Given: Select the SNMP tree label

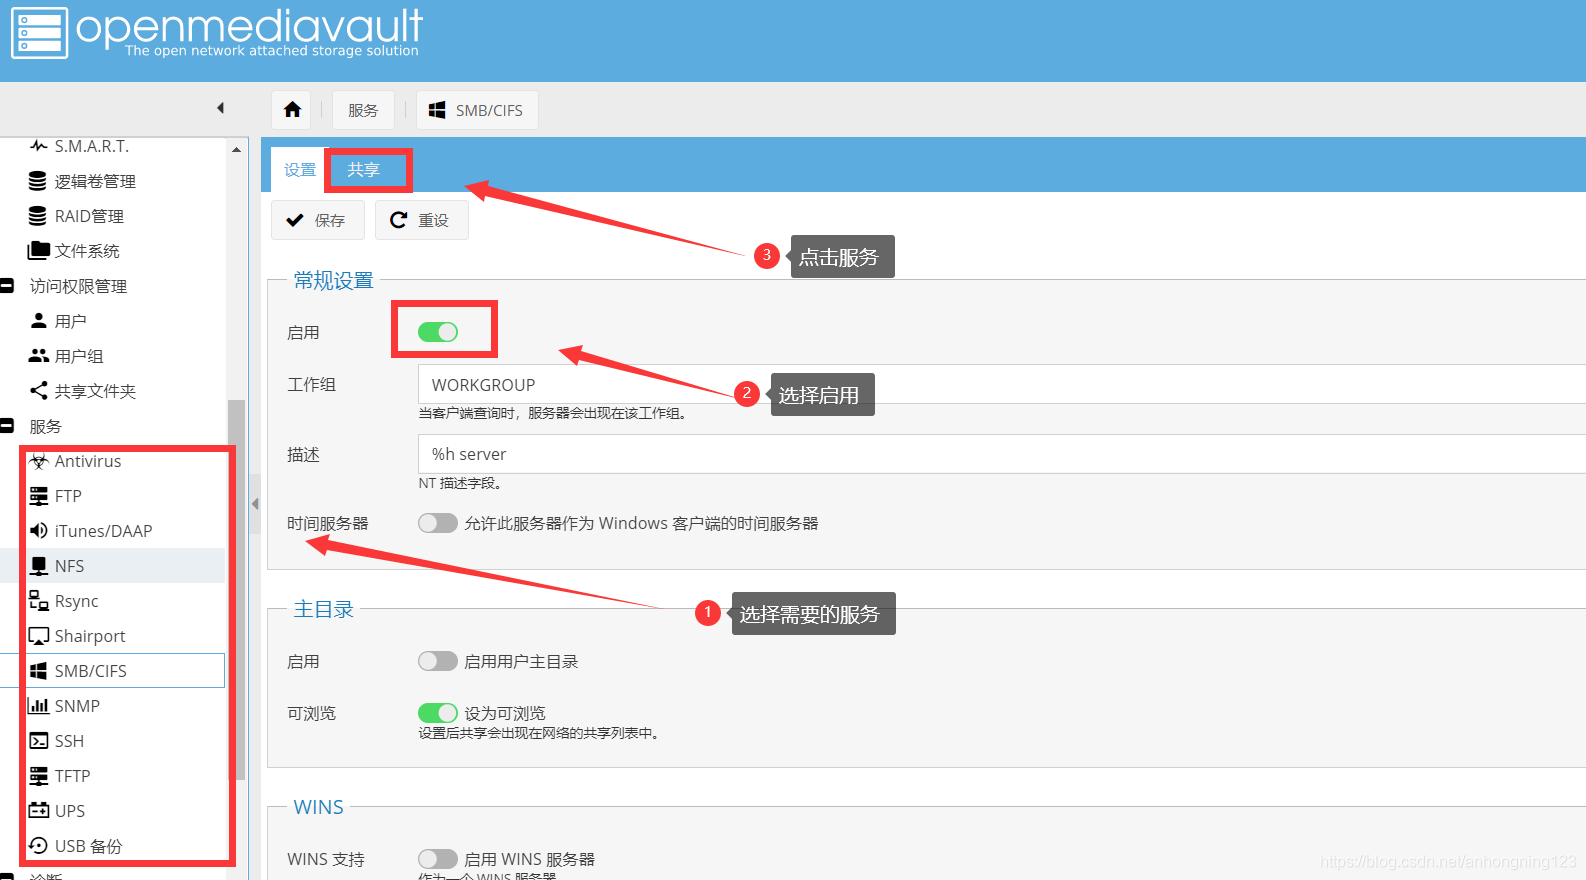Looking at the screenshot, I should point(77,706).
